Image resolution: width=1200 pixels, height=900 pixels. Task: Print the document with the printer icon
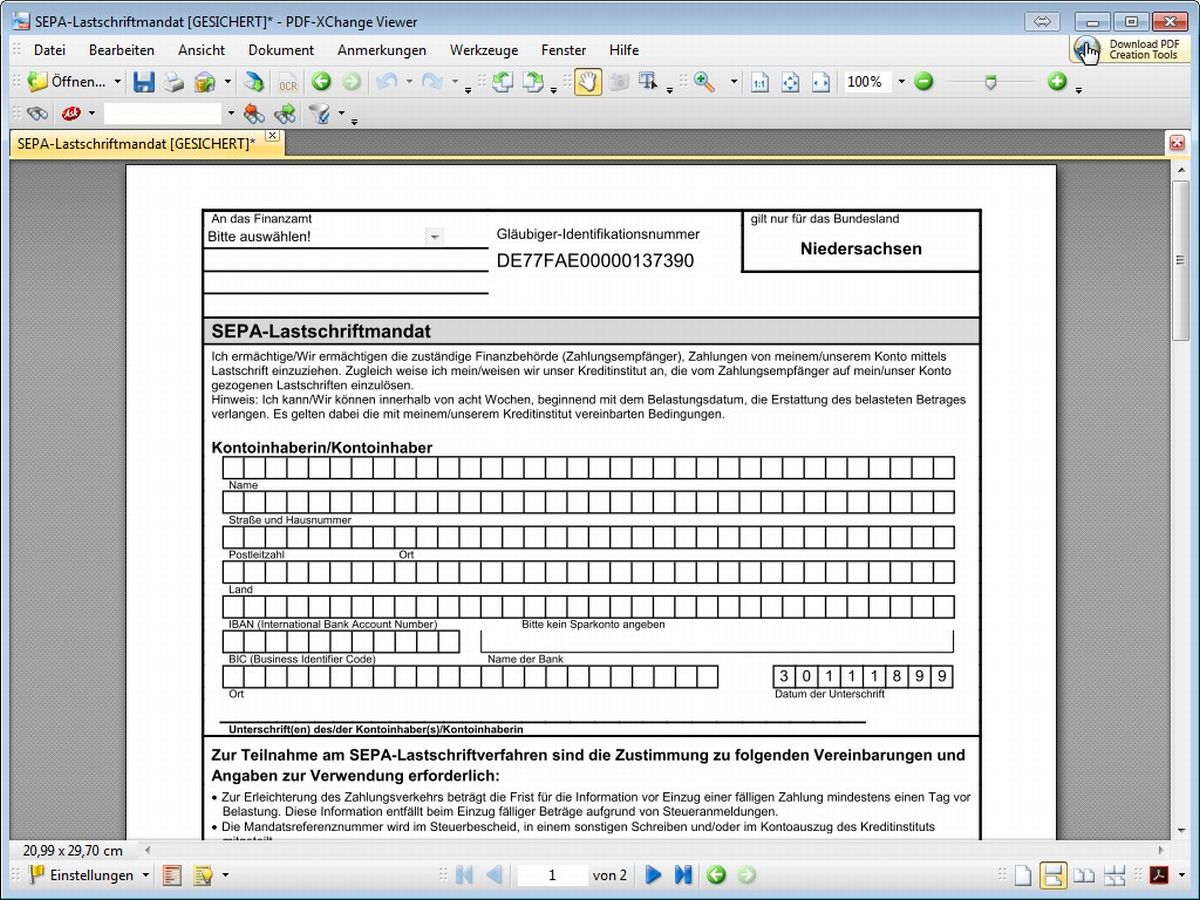(x=175, y=82)
